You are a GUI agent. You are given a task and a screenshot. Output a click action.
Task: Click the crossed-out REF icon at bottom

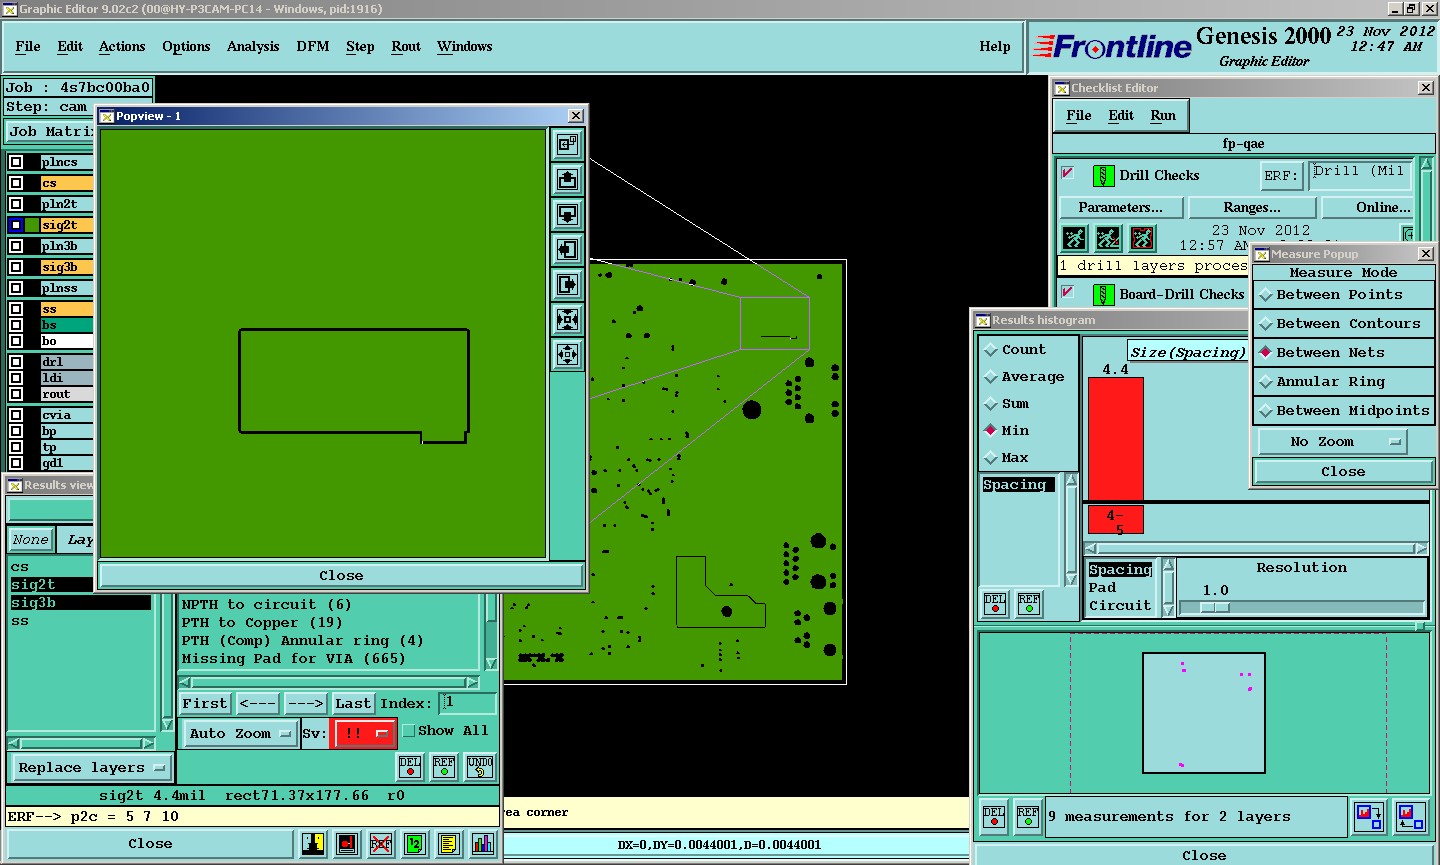[381, 844]
